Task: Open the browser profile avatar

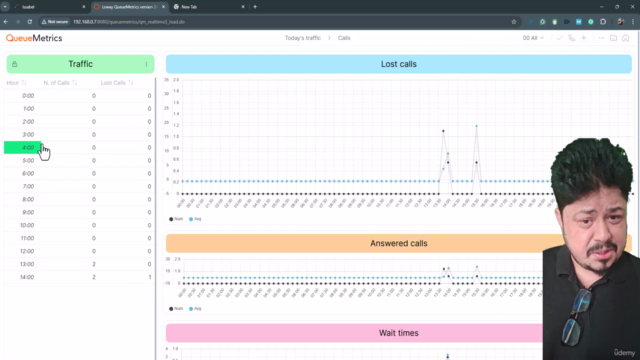Action: pos(621,22)
